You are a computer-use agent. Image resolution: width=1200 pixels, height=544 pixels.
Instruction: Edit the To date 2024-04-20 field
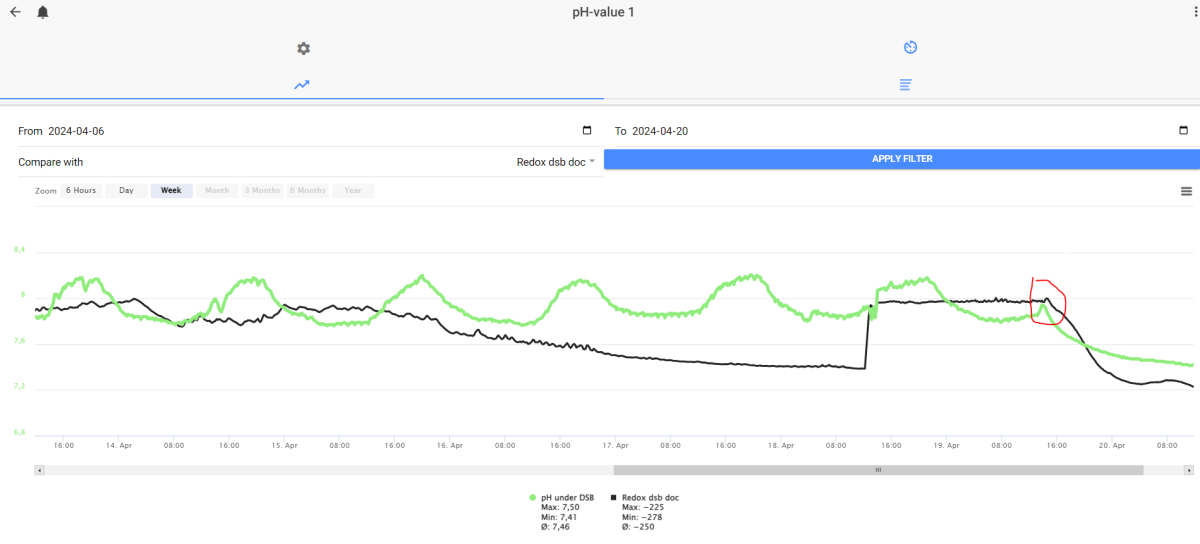point(903,131)
